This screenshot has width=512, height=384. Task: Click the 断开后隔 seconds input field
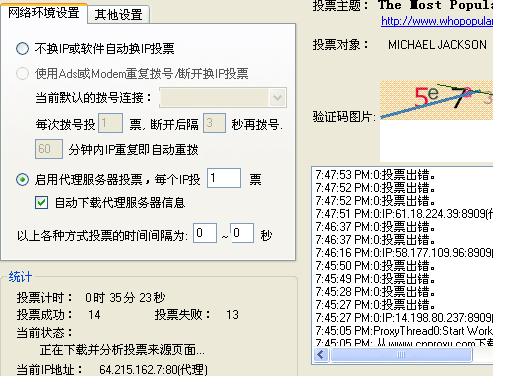point(214,123)
